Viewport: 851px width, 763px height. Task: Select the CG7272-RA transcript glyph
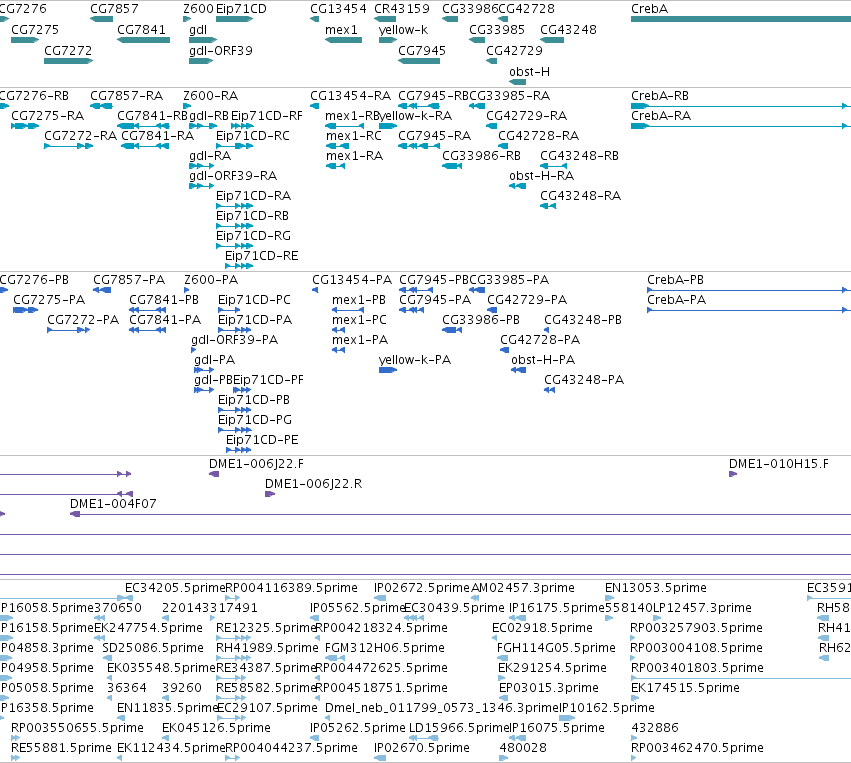pos(68,147)
